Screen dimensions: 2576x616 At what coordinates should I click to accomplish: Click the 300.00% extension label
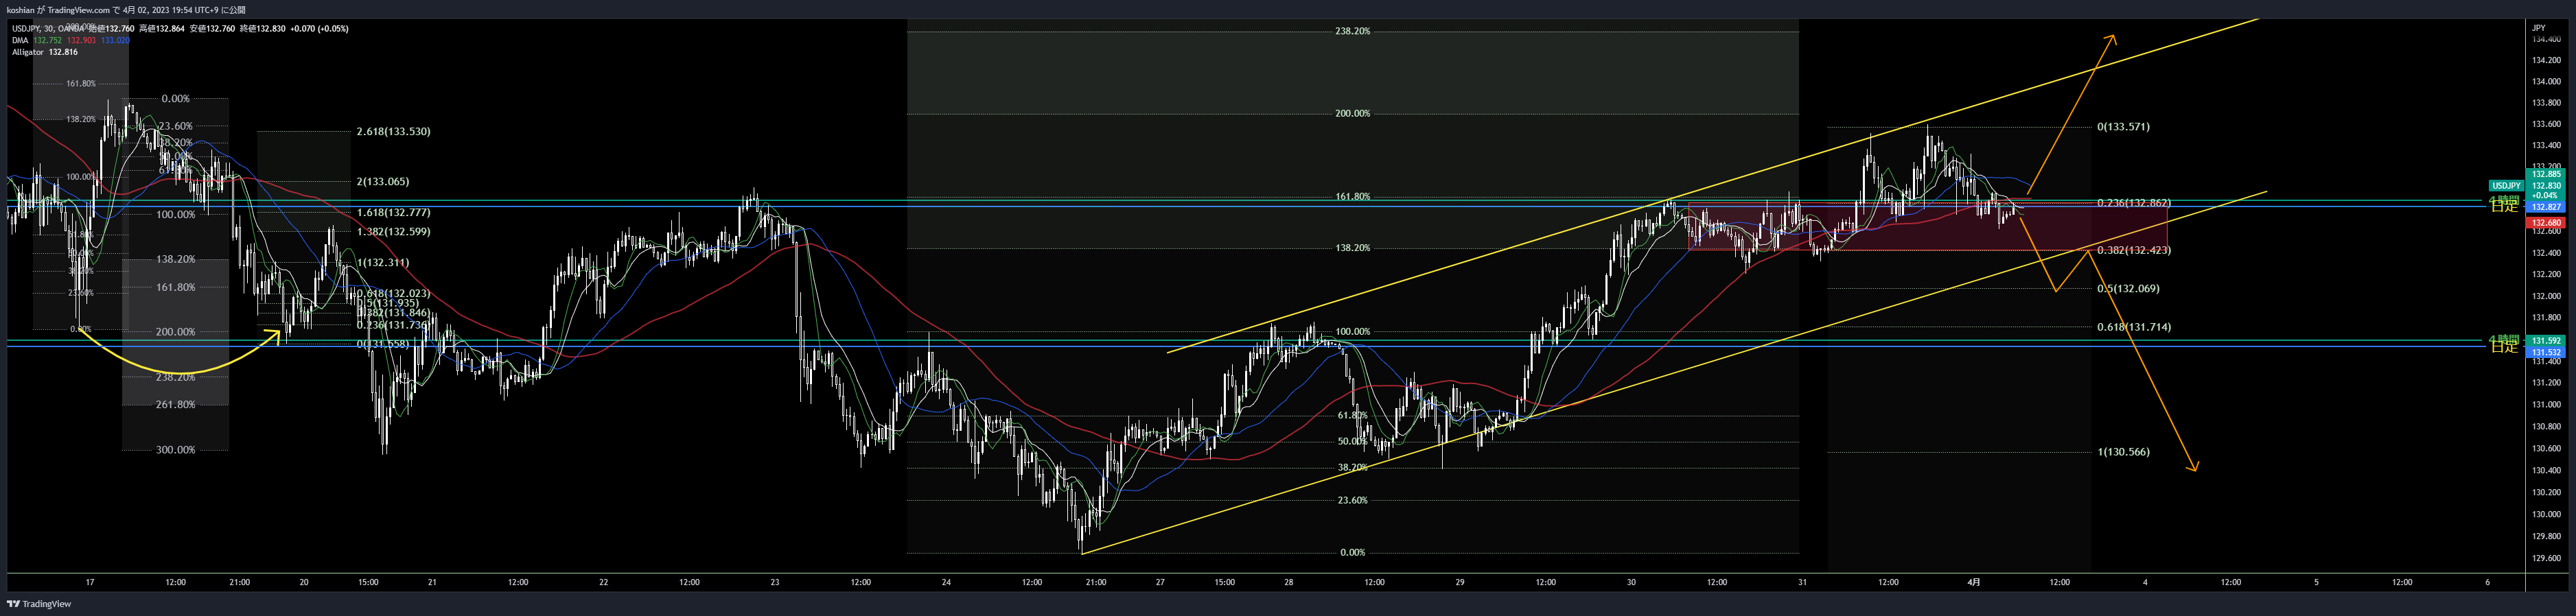(x=175, y=450)
